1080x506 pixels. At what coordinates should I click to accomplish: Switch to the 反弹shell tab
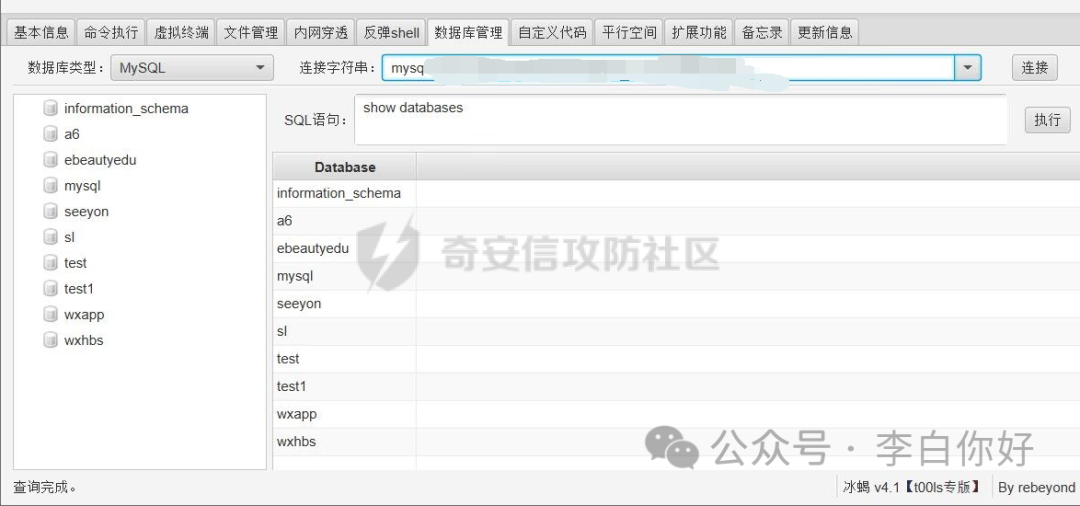[391, 32]
